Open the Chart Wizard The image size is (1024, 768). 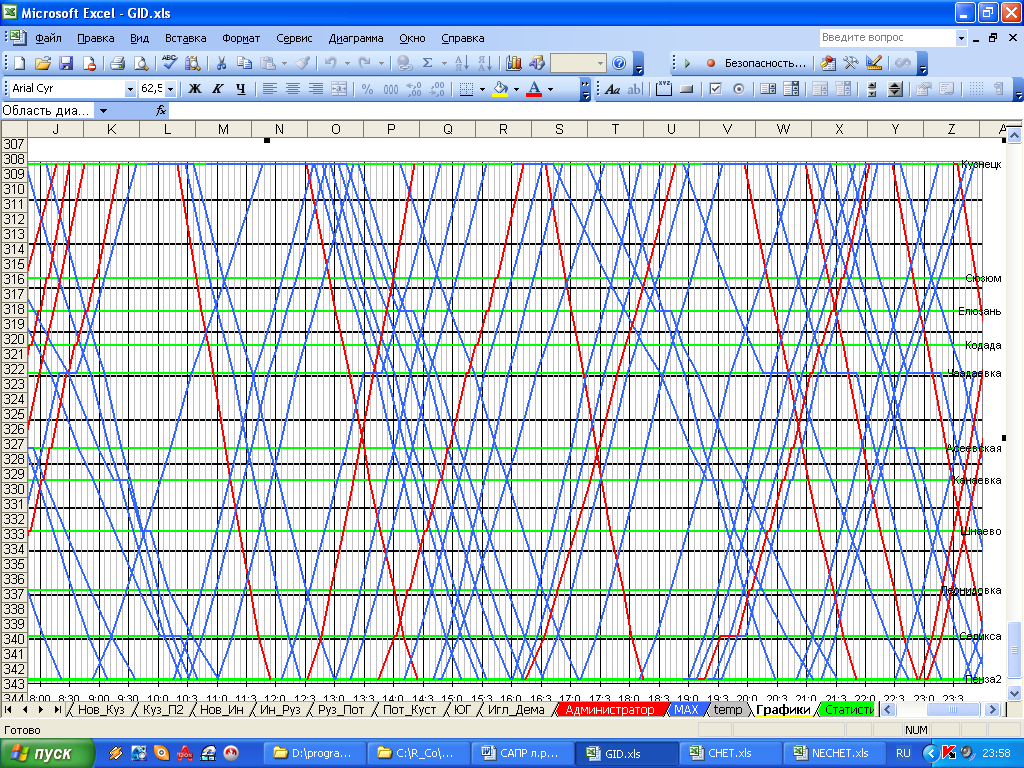[514, 63]
